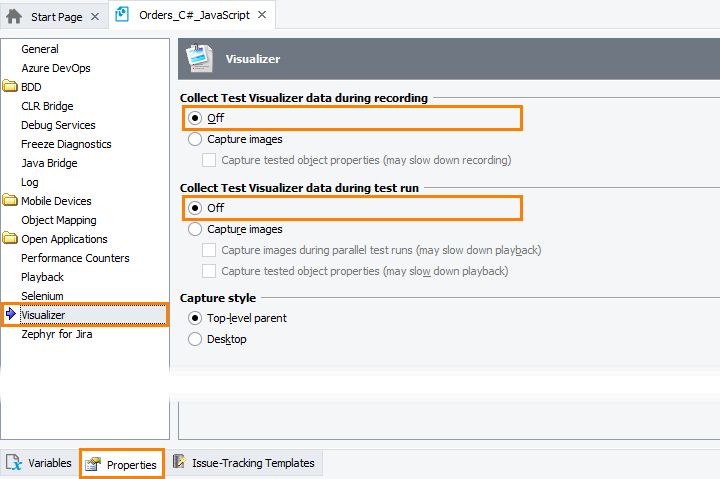
Task: Switch to the Start Page tab
Action: (57, 17)
